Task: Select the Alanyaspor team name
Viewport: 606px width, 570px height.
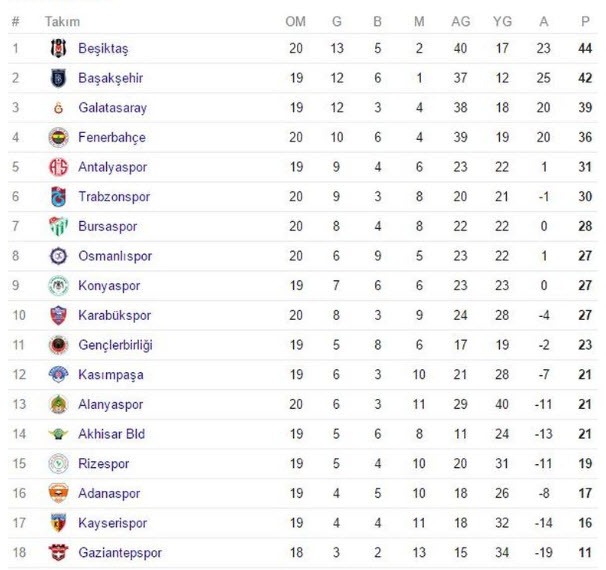Action: [x=111, y=405]
